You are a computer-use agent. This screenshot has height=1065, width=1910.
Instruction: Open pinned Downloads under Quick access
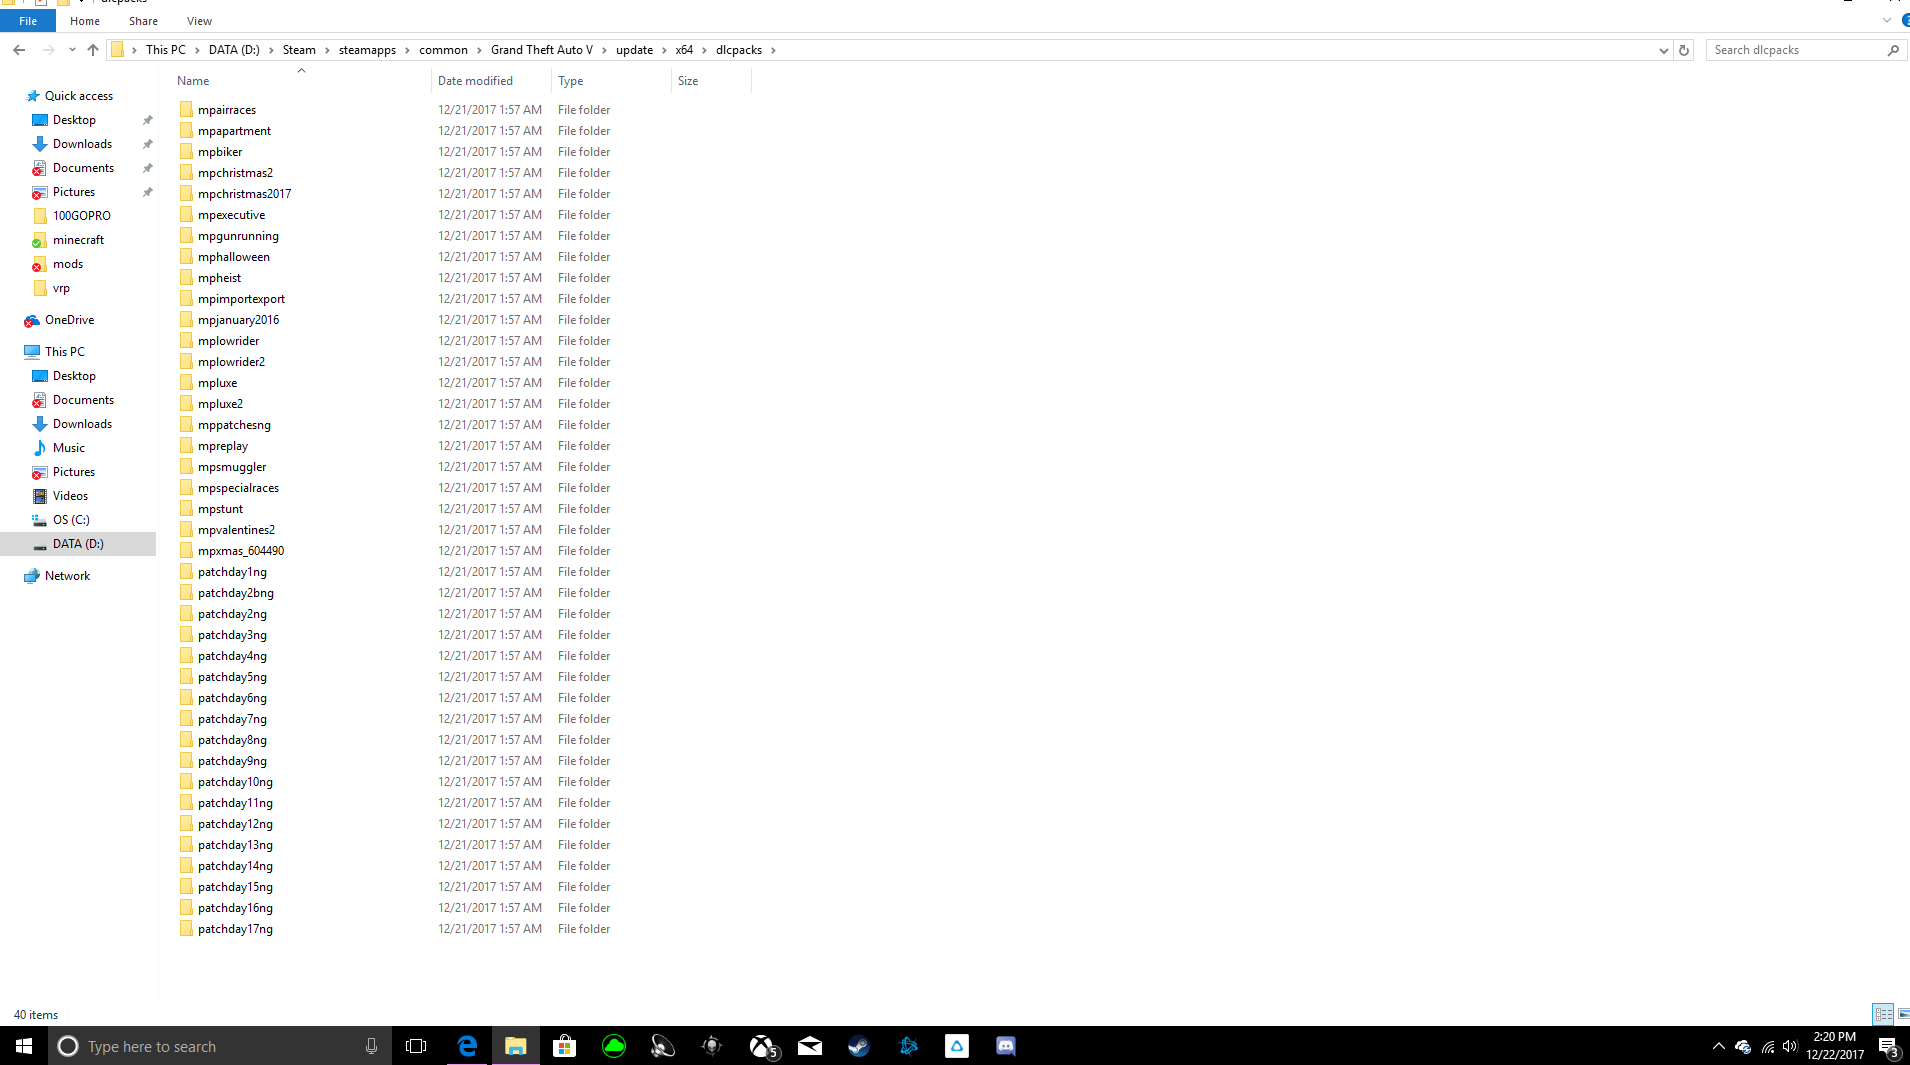pyautogui.click(x=82, y=144)
